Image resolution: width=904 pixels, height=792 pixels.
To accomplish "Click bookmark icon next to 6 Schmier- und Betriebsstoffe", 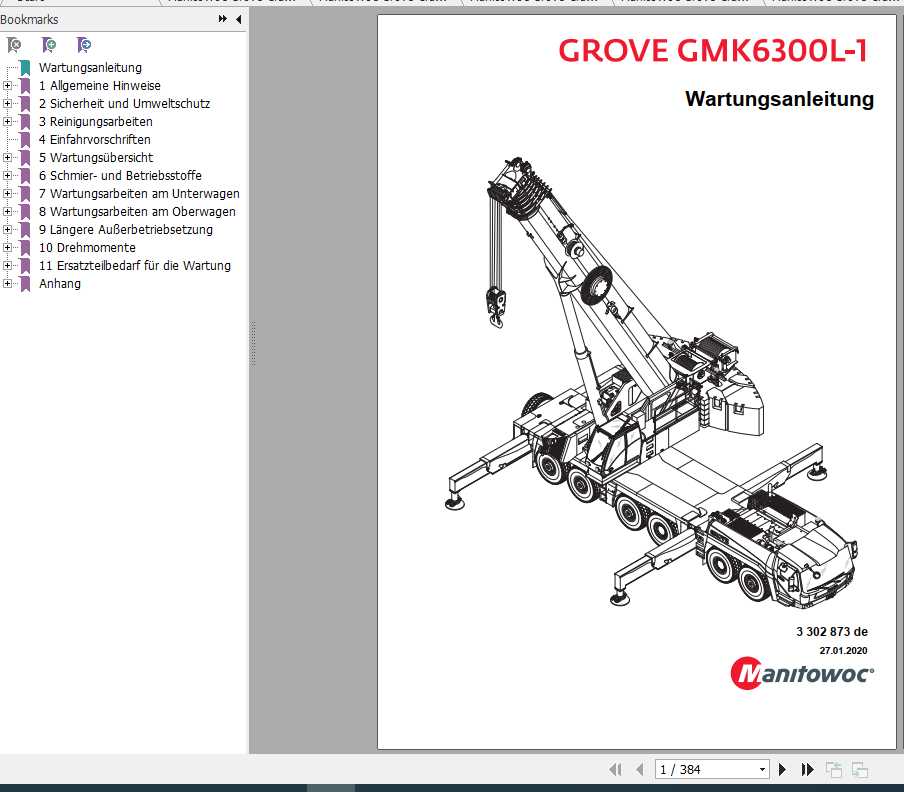I will [25, 175].
